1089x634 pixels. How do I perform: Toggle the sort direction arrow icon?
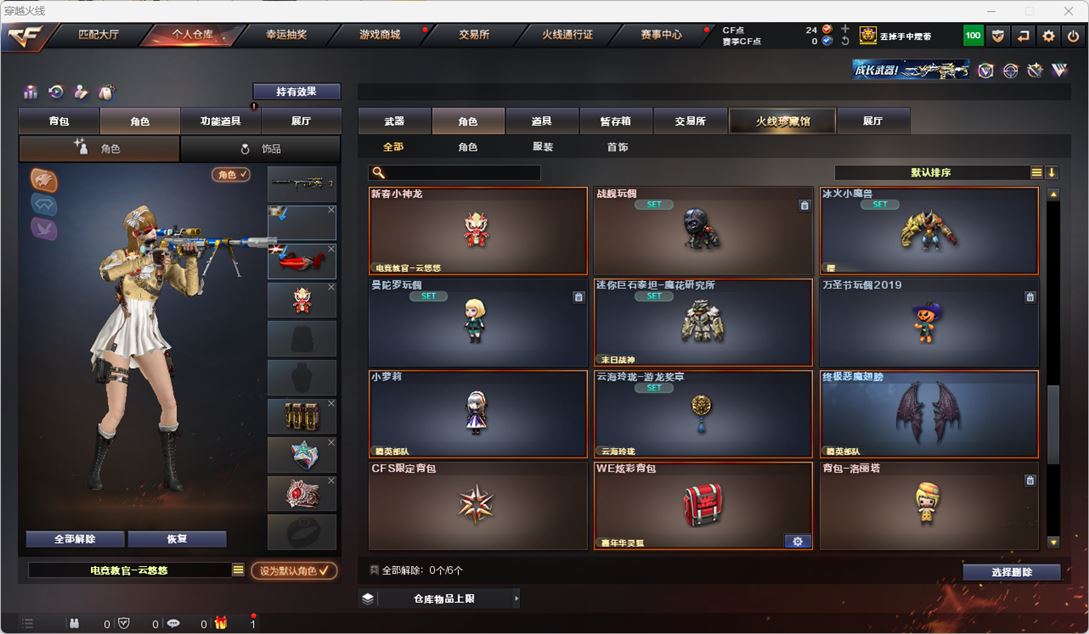1051,172
